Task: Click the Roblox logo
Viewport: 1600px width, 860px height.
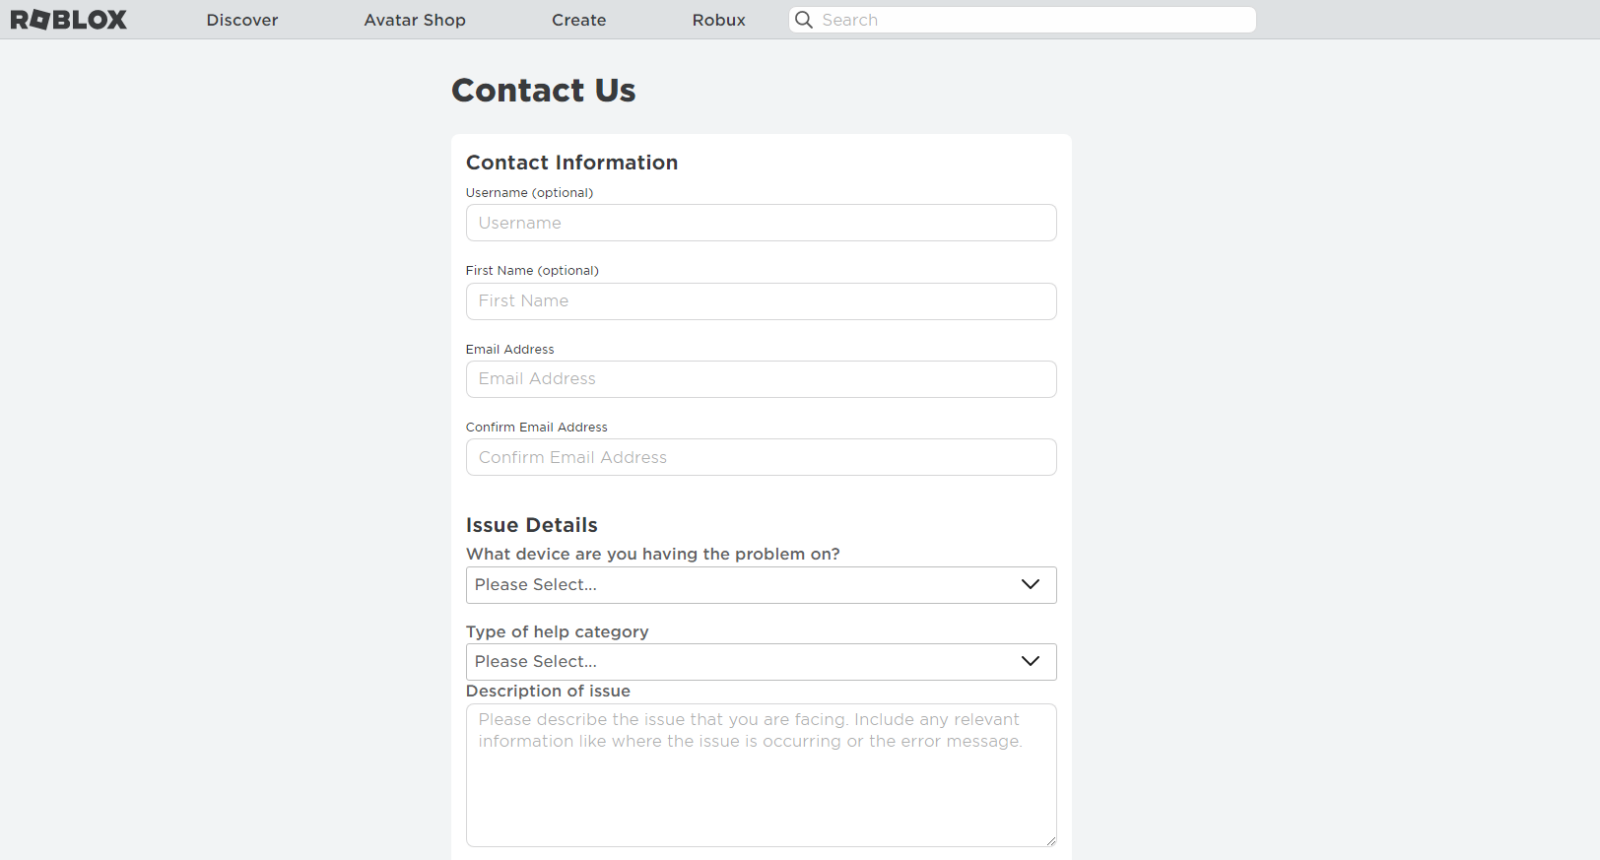Action: (68, 20)
